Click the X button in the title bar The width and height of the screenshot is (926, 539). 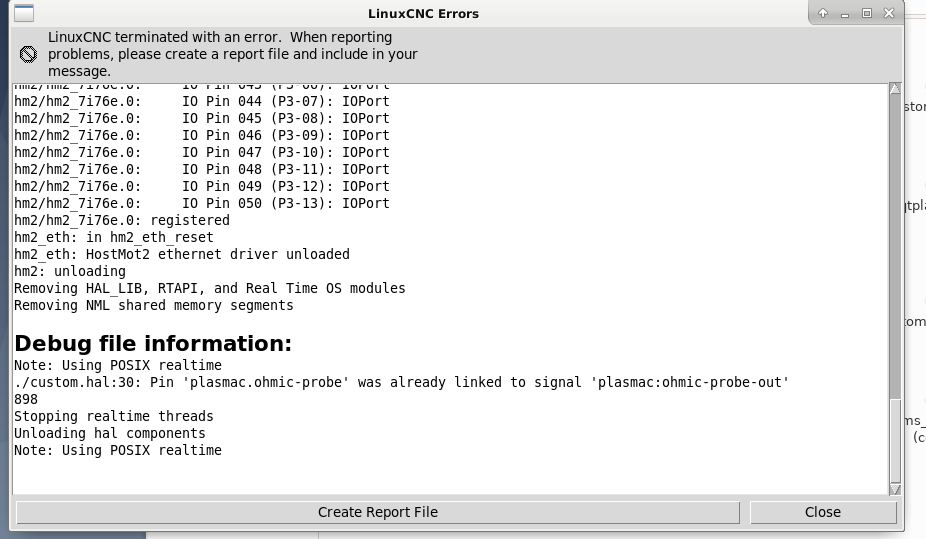point(889,13)
